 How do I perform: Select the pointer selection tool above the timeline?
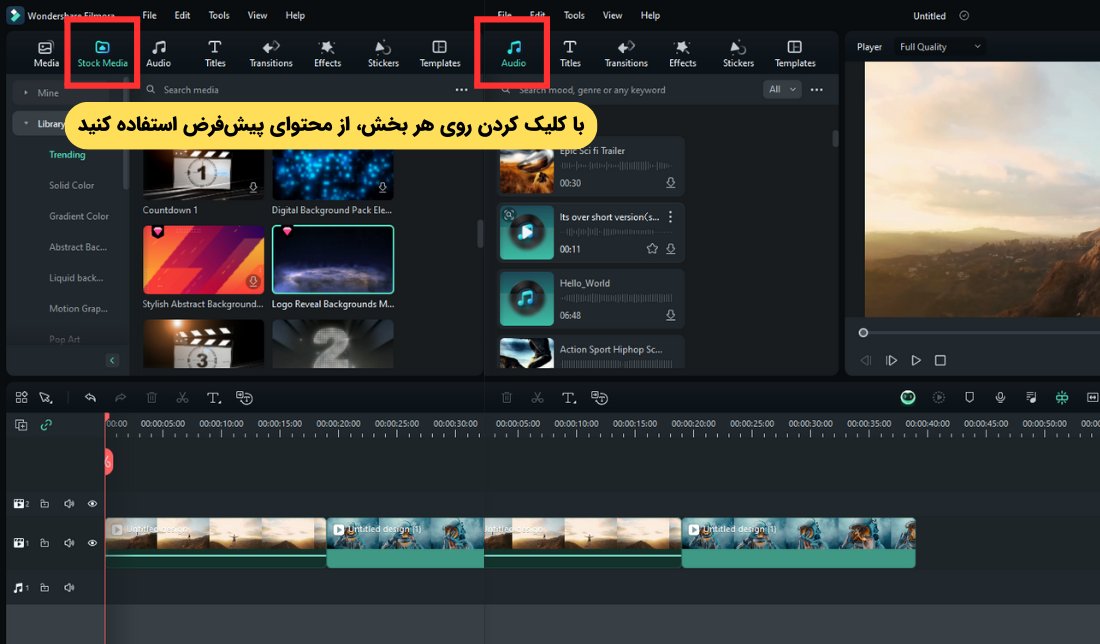pyautogui.click(x=45, y=397)
